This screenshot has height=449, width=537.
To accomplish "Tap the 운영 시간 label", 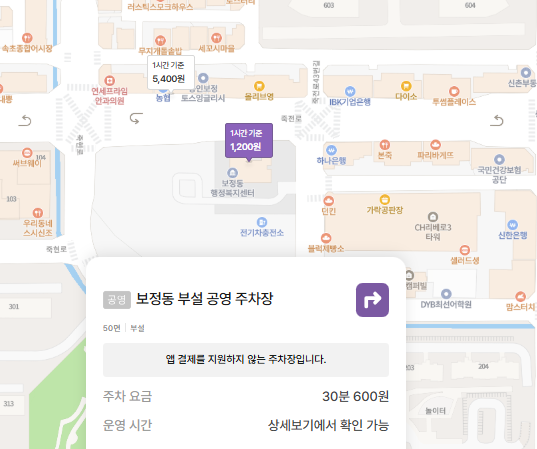I will [127, 425].
